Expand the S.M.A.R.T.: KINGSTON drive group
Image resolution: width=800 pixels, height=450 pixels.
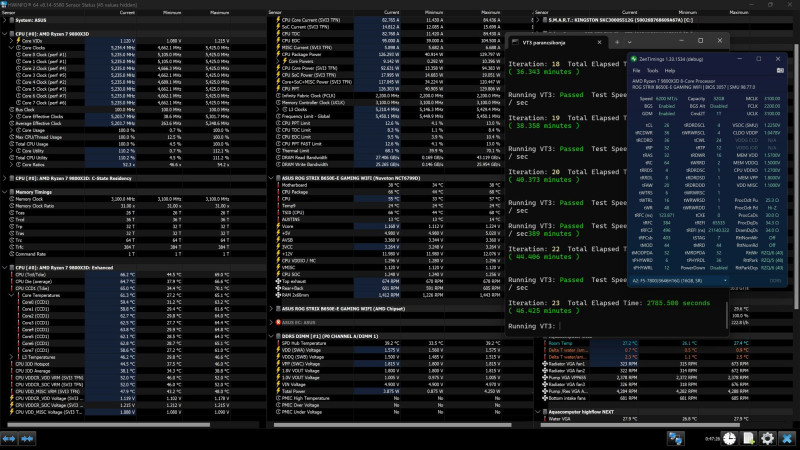538,20
